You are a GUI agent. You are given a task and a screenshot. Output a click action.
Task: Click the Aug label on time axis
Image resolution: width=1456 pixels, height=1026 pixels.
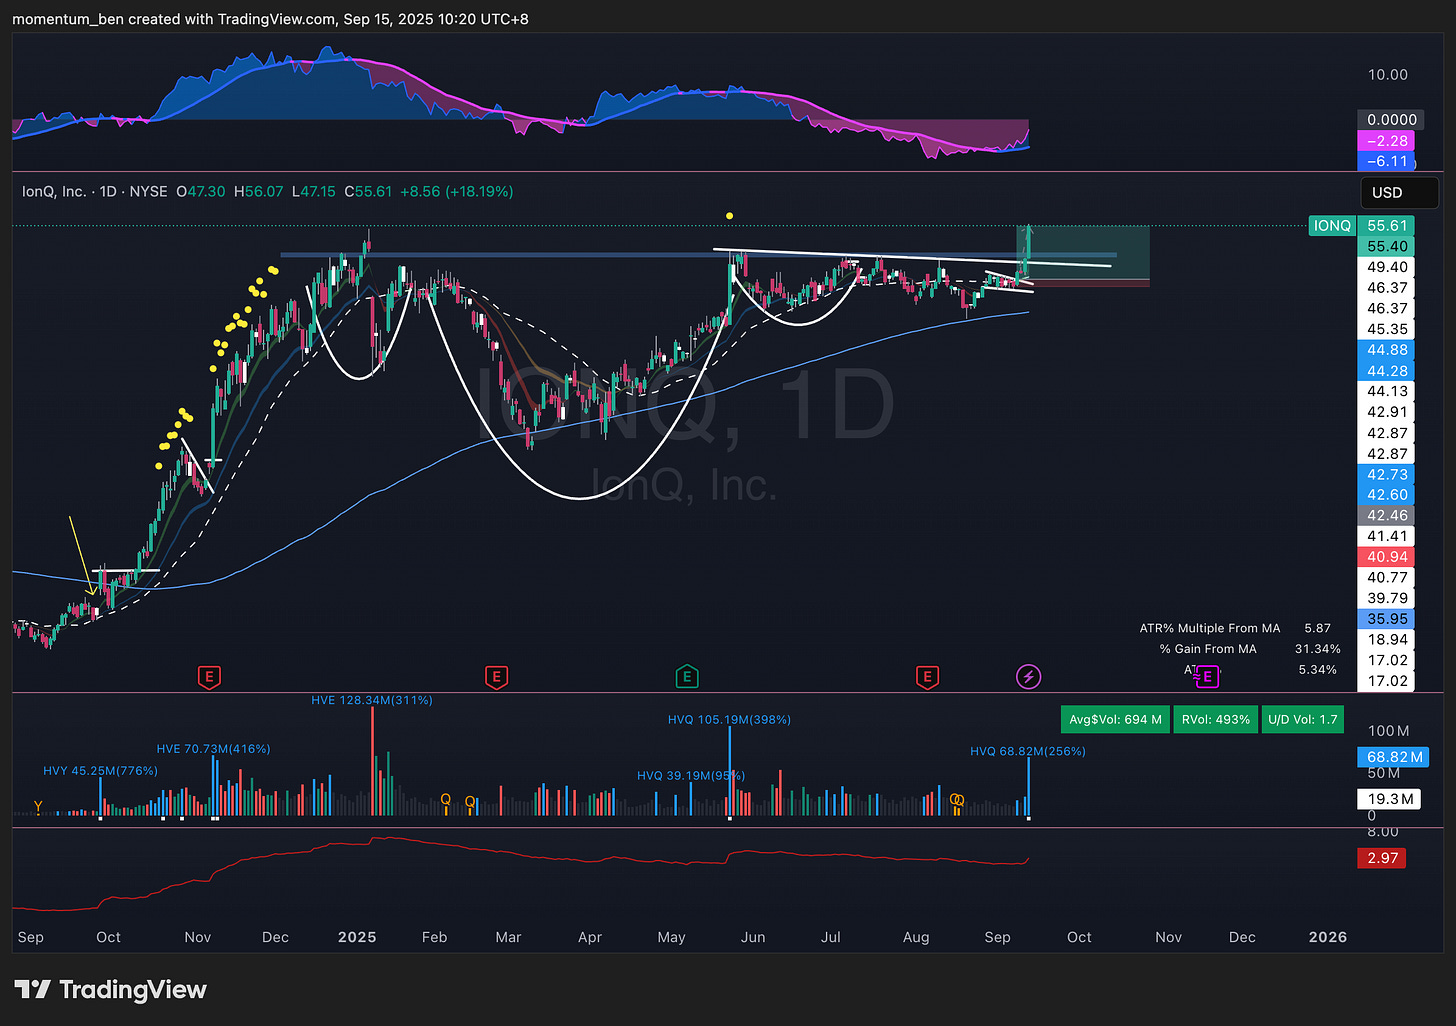coord(916,937)
